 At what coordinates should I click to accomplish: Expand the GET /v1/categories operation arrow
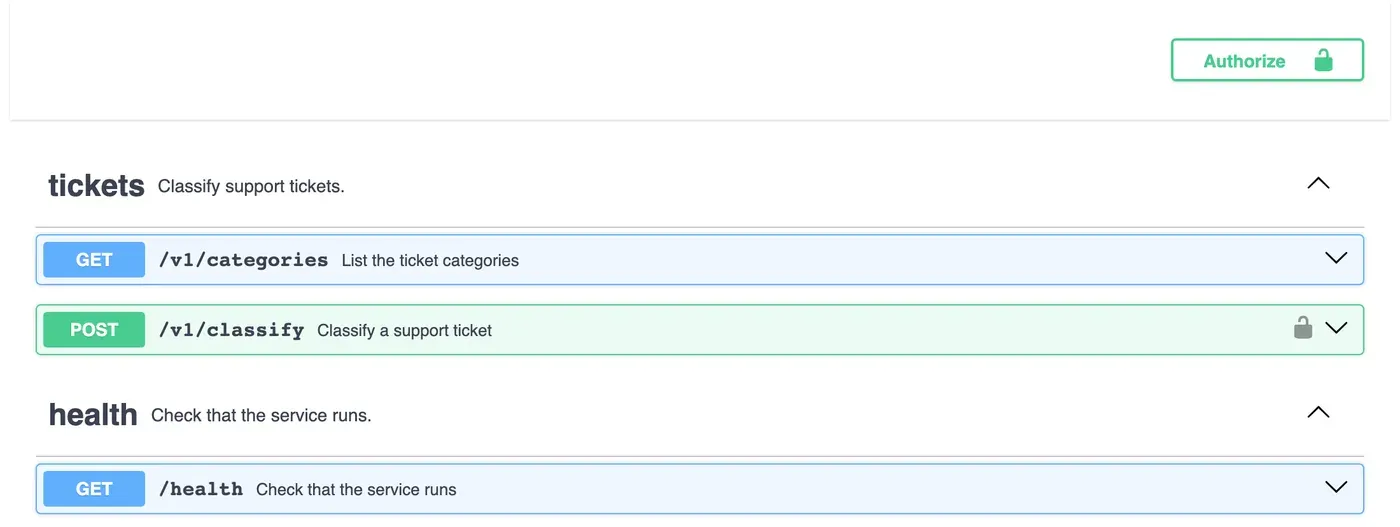(x=1336, y=258)
